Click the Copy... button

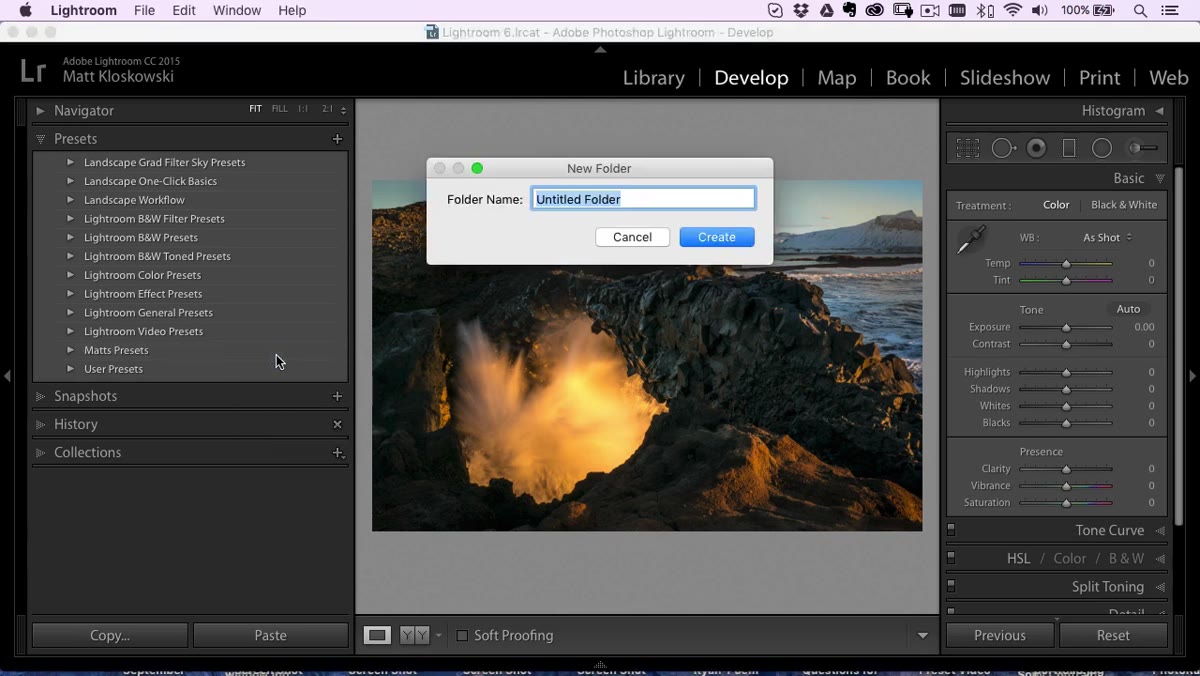click(x=110, y=635)
